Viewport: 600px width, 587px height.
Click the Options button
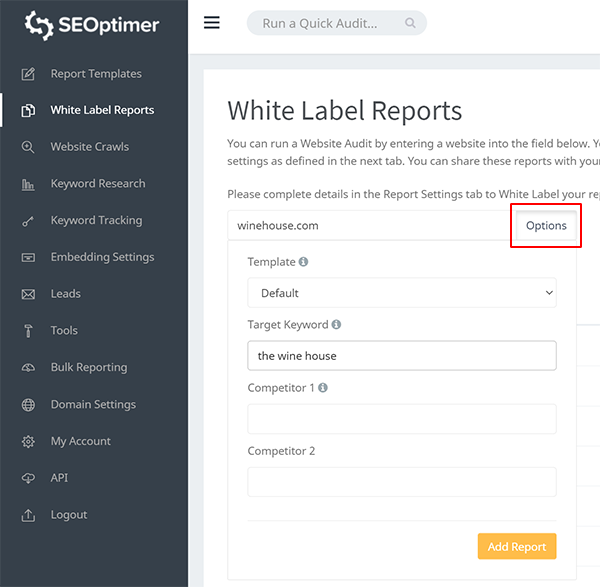coord(546,225)
